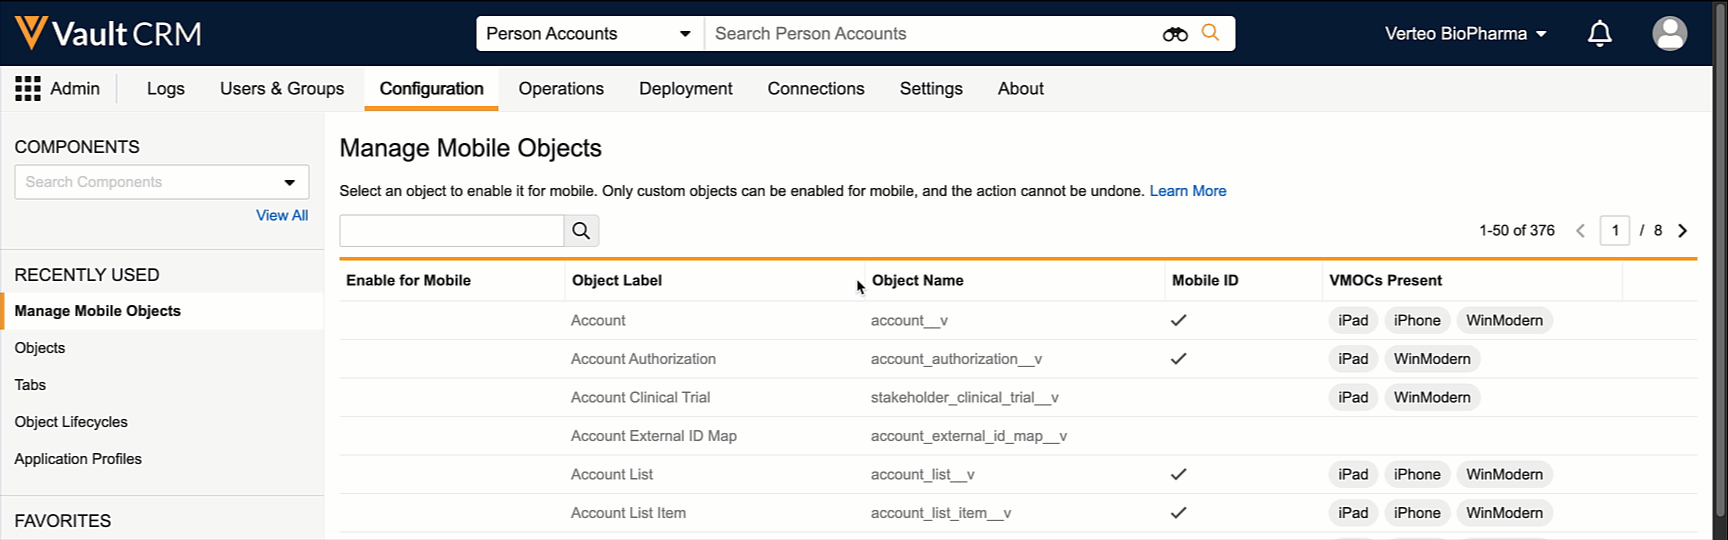Go to next page of objects

(1683, 231)
